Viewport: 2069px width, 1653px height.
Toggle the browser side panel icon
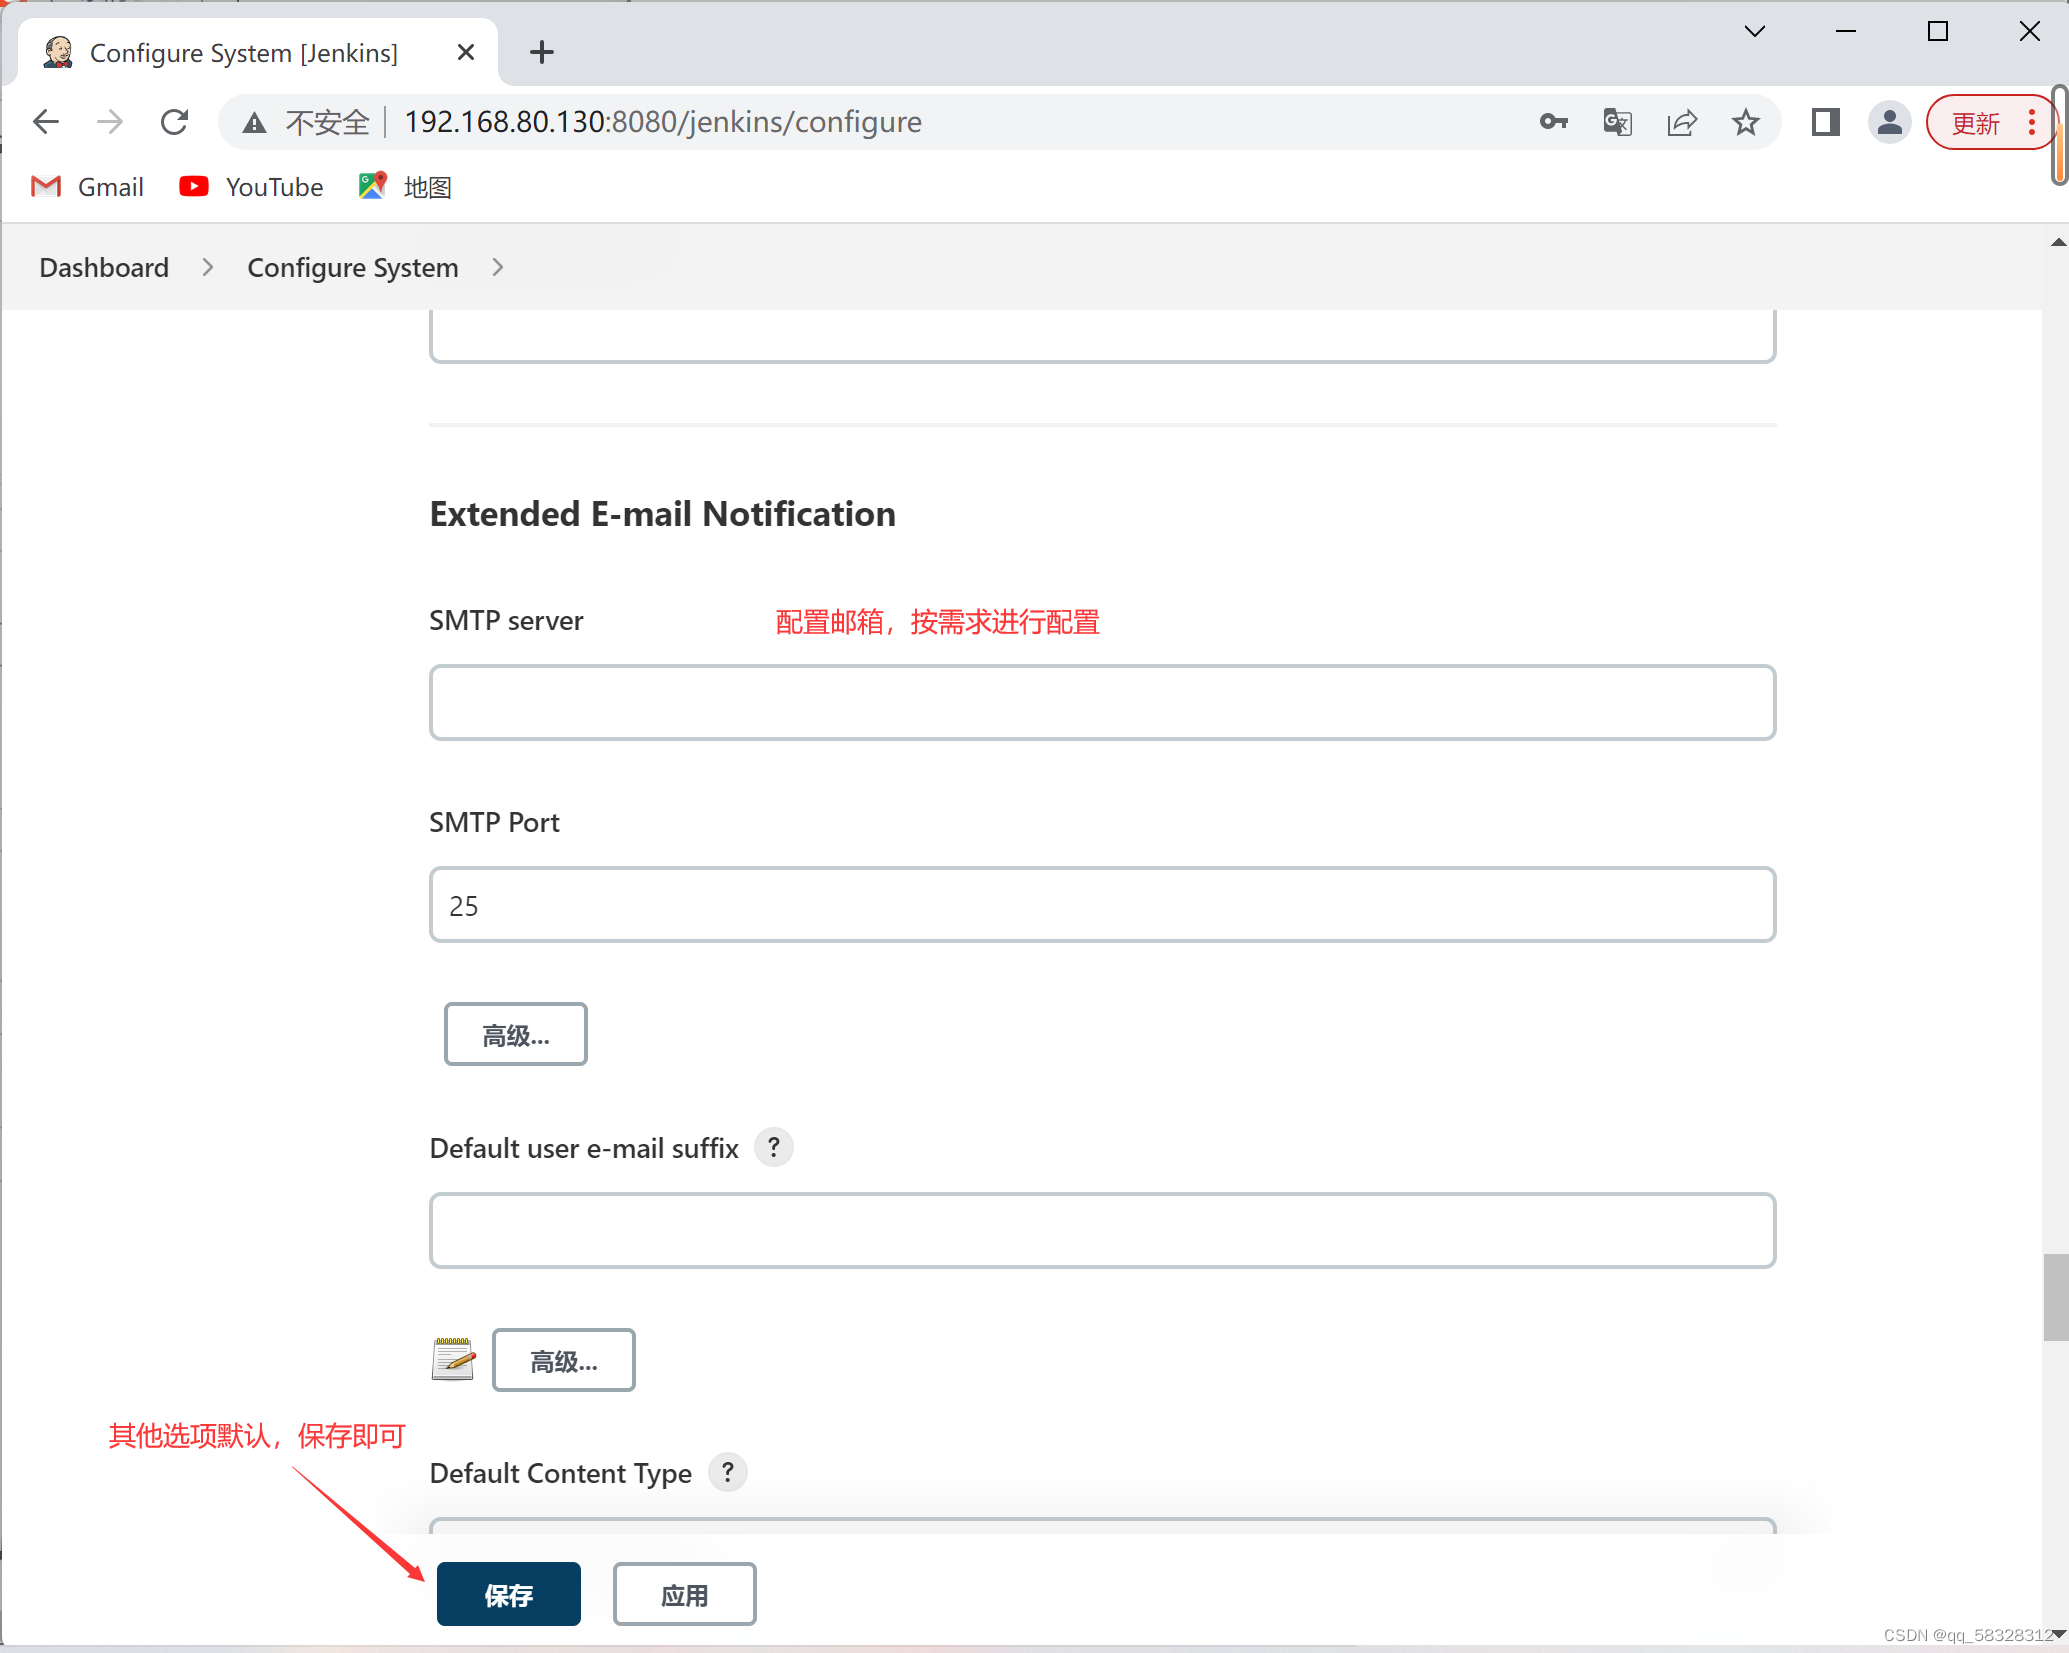point(1825,122)
